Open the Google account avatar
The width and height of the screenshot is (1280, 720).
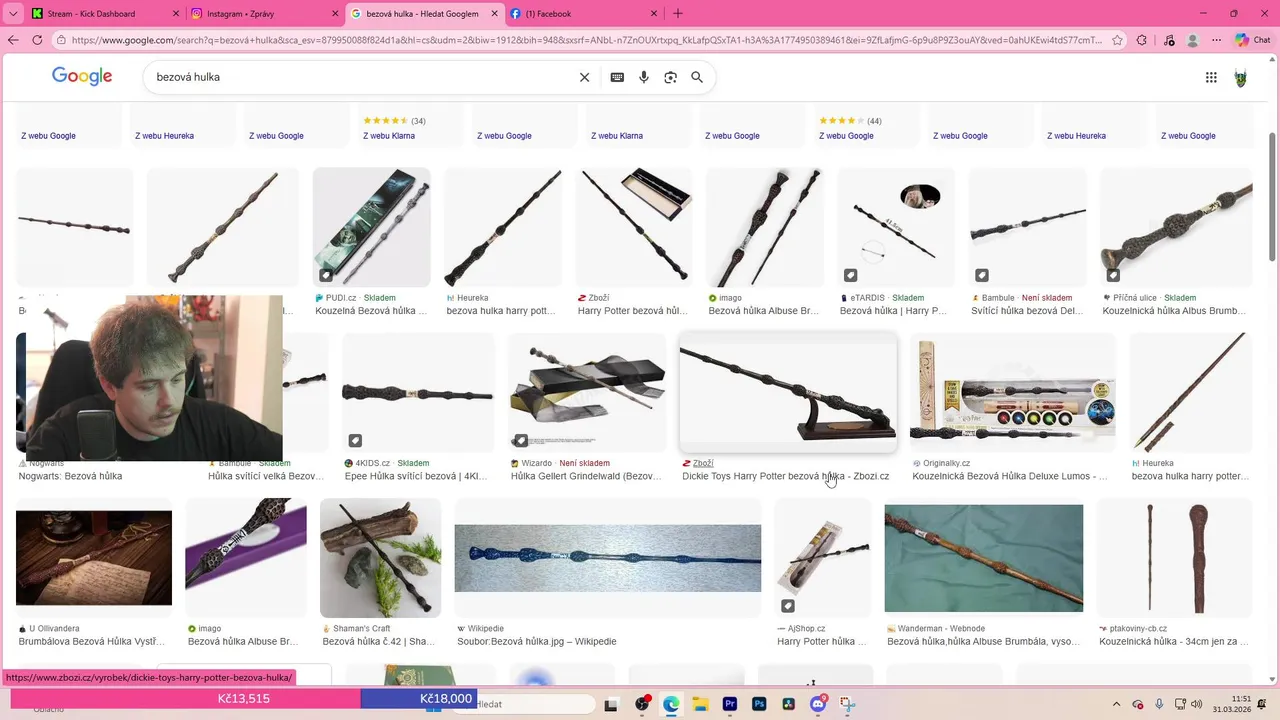point(1241,77)
